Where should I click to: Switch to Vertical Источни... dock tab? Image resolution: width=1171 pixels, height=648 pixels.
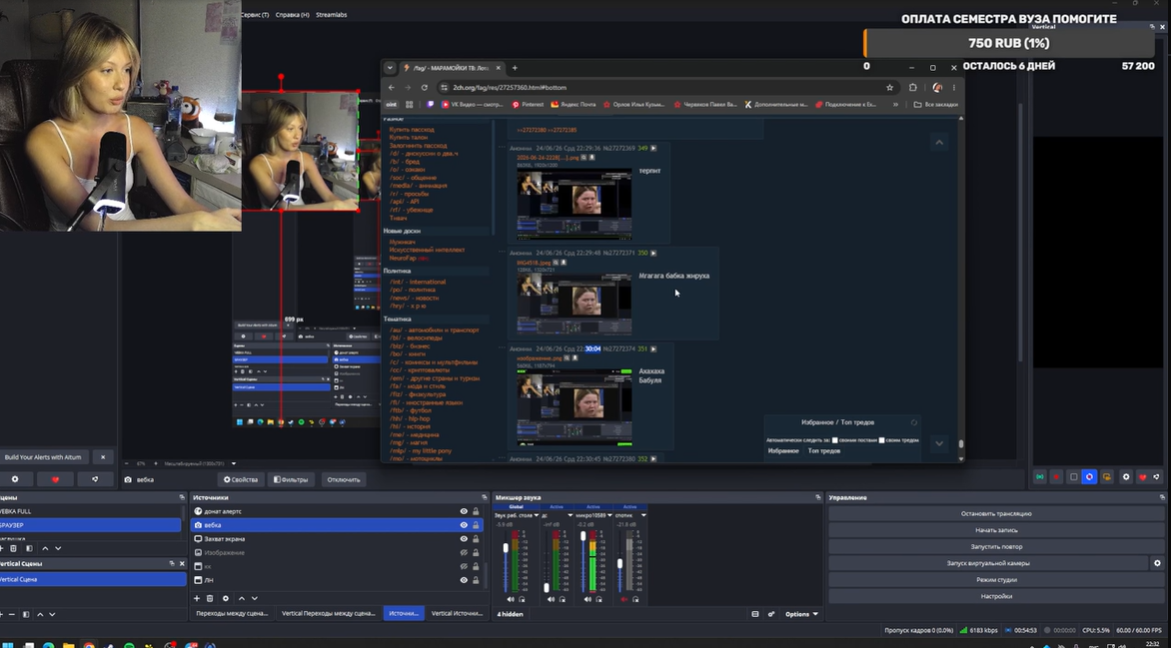pos(457,613)
